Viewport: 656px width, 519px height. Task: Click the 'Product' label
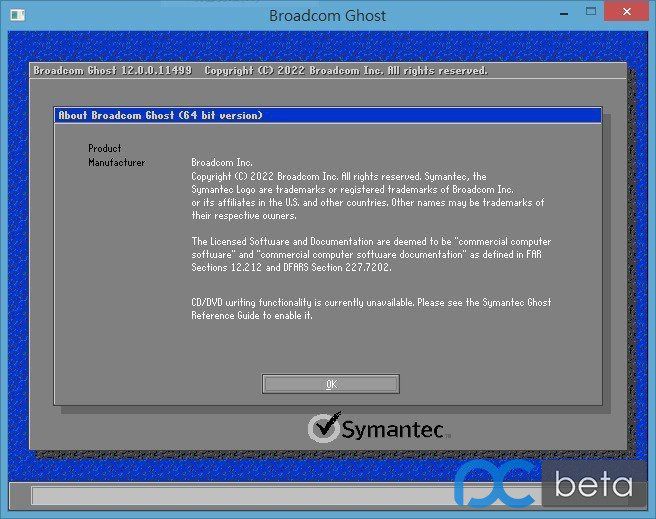(x=105, y=148)
